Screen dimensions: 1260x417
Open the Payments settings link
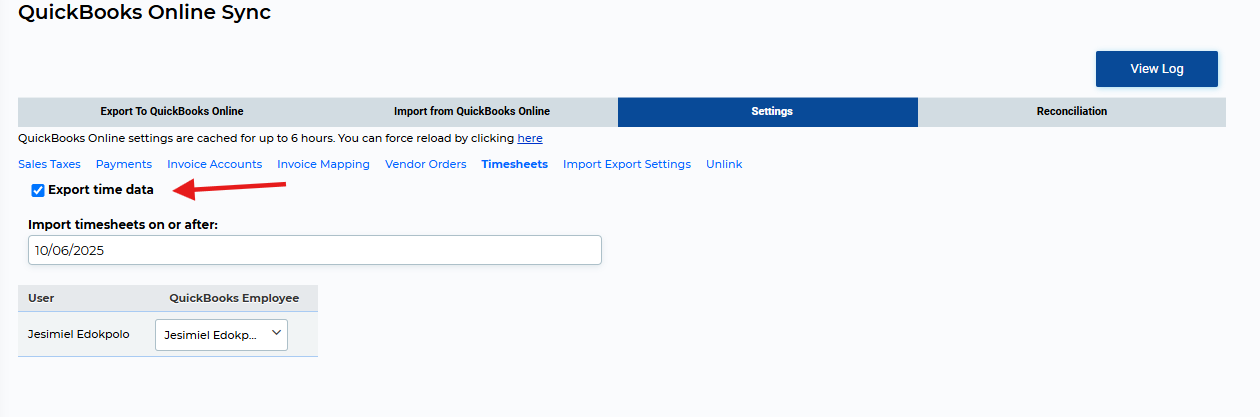coord(124,164)
